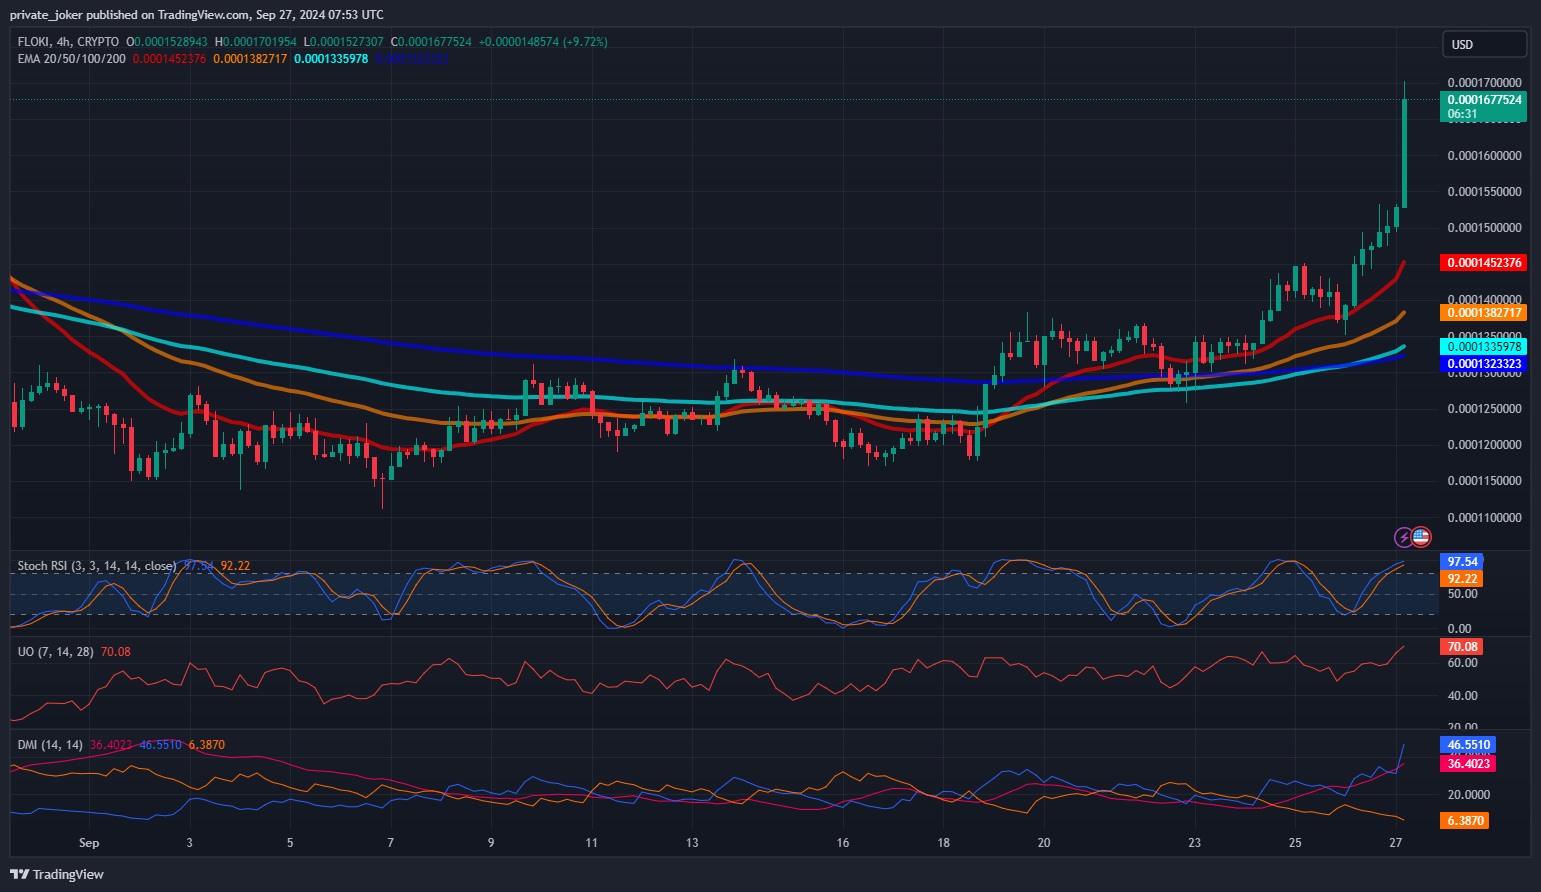Click the 27 date label on the time axis

pos(1396,843)
